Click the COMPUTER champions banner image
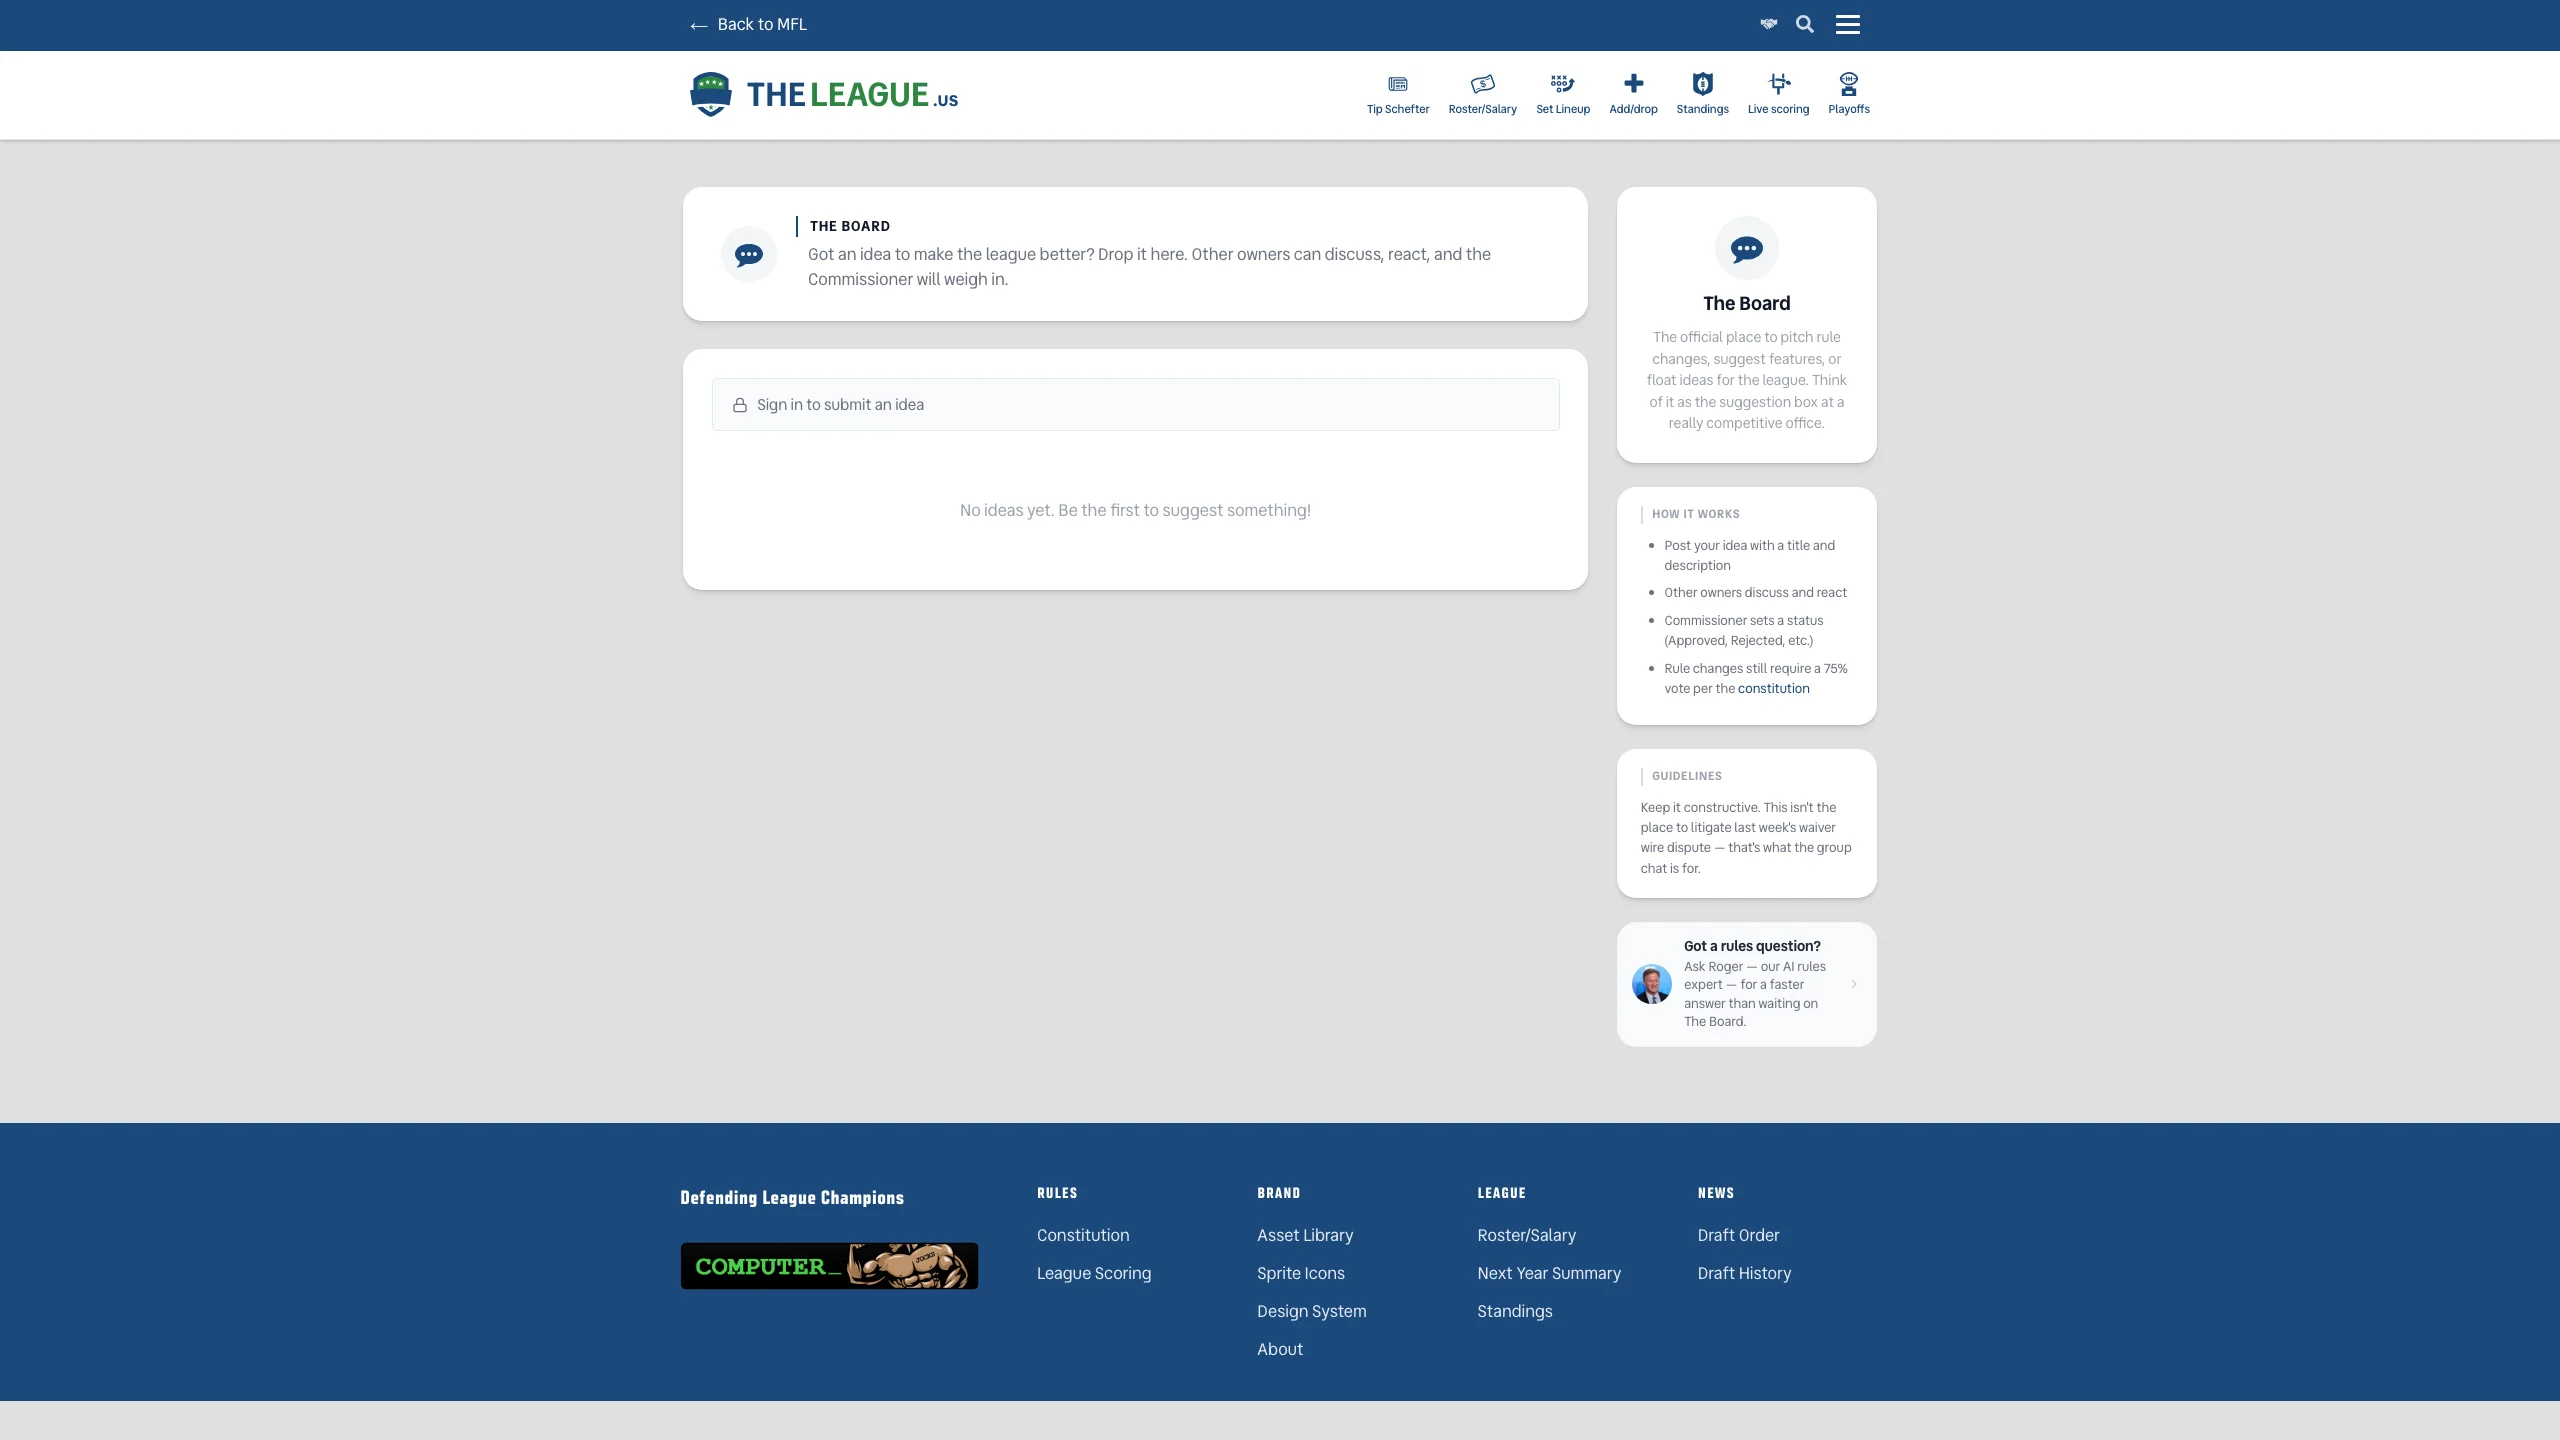The image size is (2560, 1440). click(829, 1266)
